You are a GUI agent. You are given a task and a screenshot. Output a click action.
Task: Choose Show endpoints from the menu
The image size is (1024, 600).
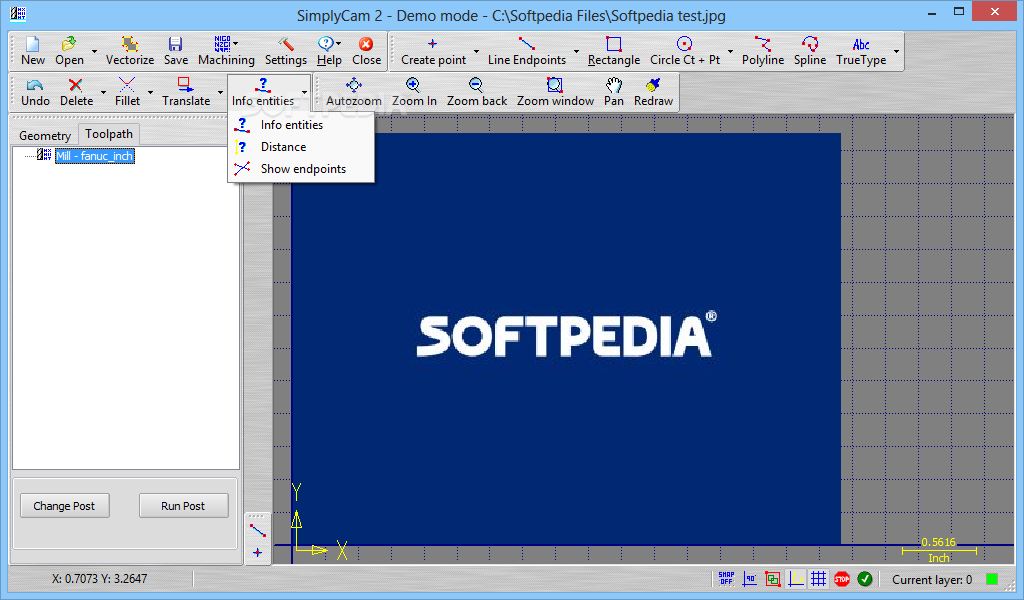[x=300, y=169]
